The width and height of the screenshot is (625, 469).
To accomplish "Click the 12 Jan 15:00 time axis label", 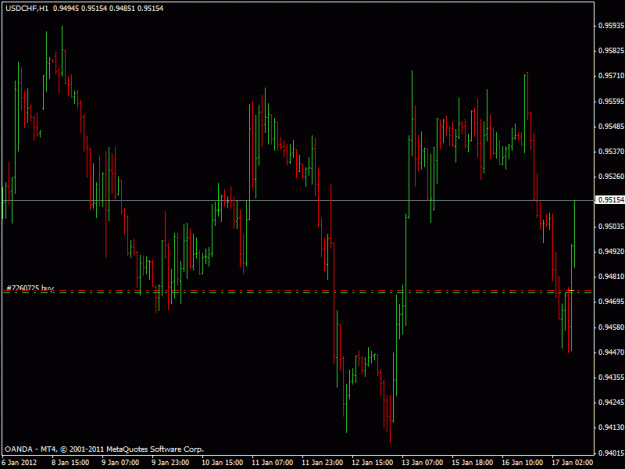I will [x=372, y=463].
